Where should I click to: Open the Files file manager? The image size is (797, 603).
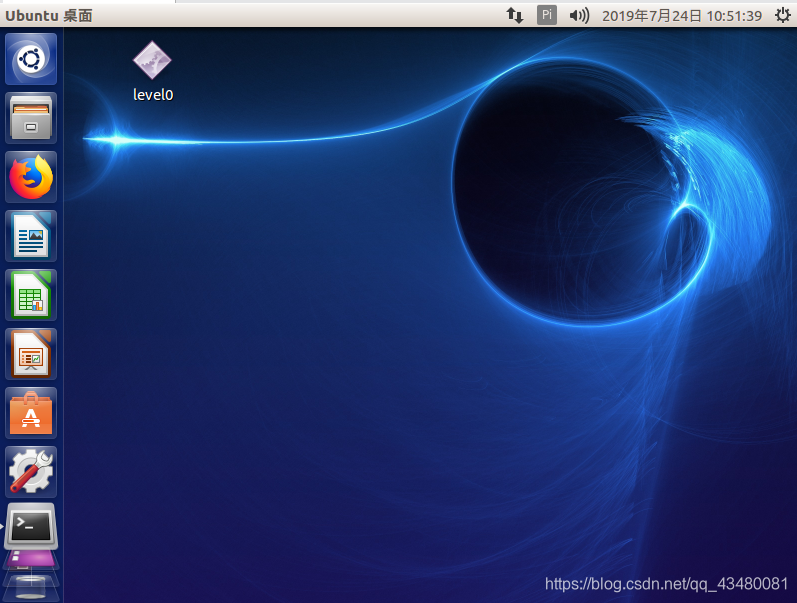(31, 118)
